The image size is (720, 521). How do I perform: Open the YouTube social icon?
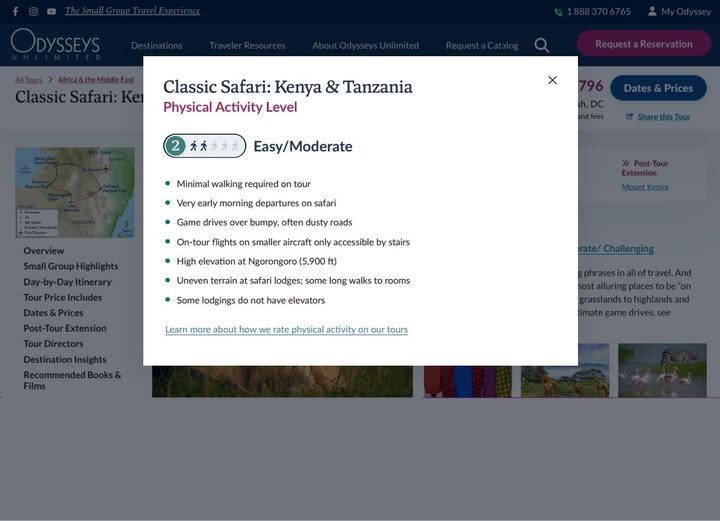[51, 11]
